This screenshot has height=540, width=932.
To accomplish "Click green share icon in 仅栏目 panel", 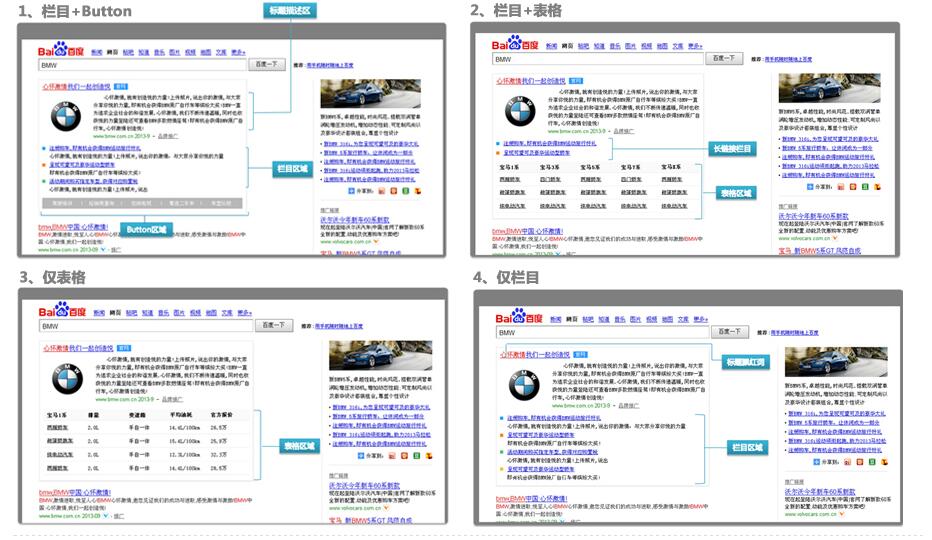I will point(872,461).
